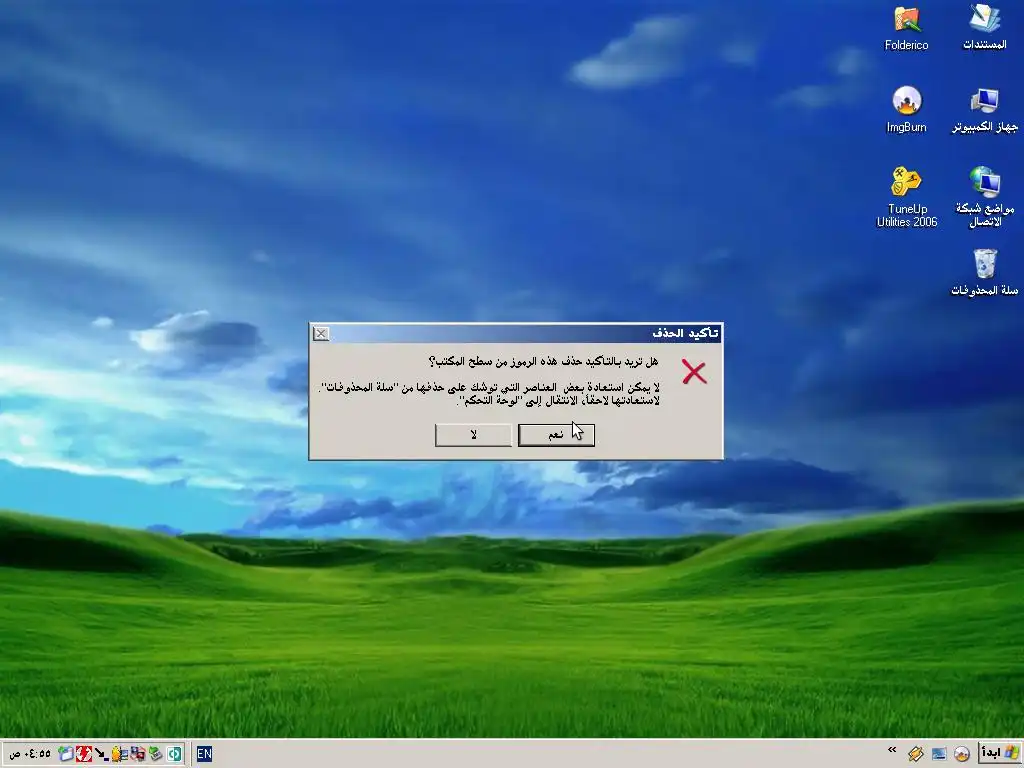
Task: Launch Winamp from the quick launch bar
Action: [916, 754]
